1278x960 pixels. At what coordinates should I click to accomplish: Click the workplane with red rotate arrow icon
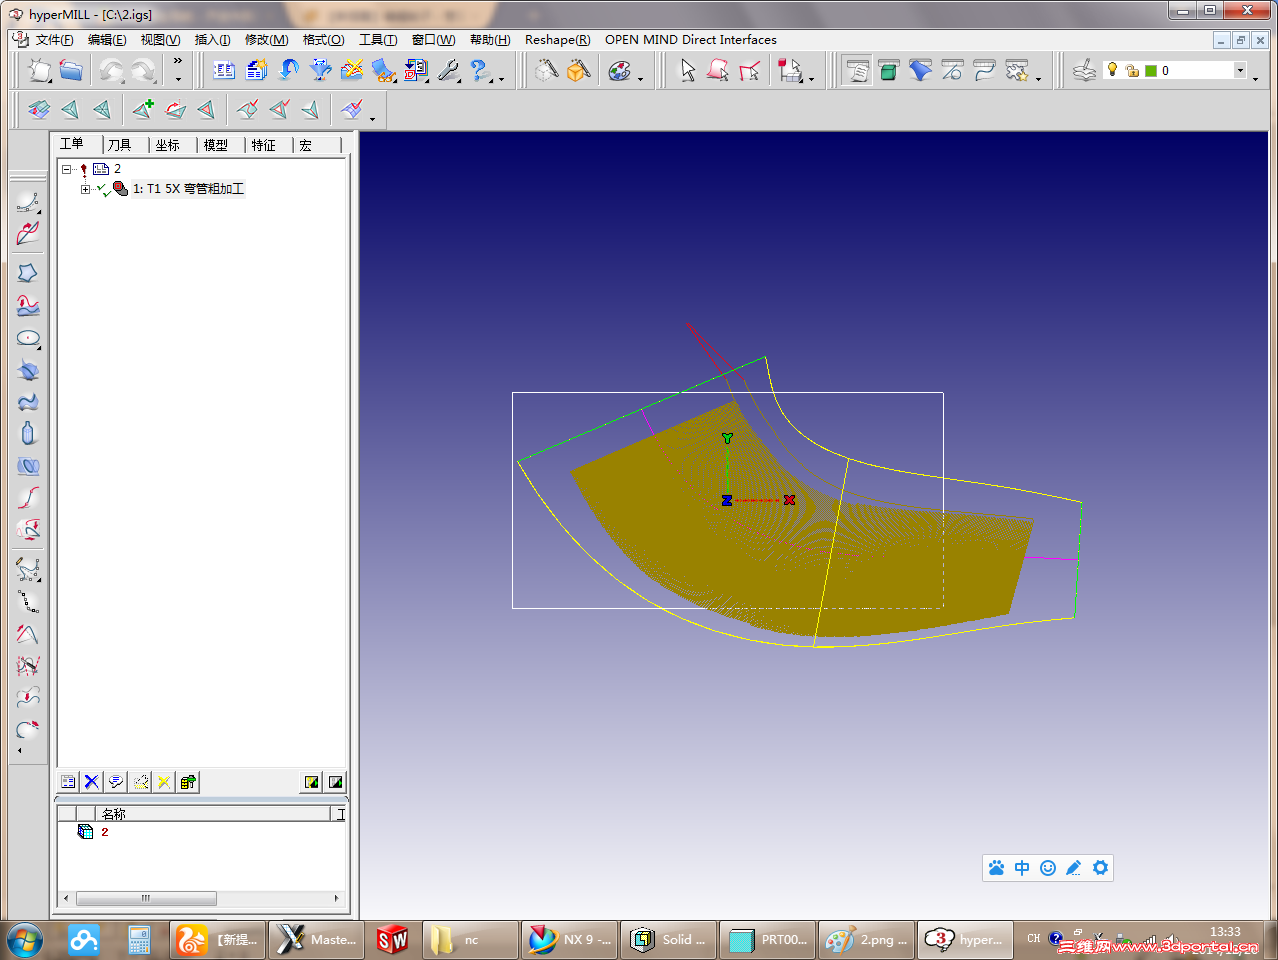point(175,109)
